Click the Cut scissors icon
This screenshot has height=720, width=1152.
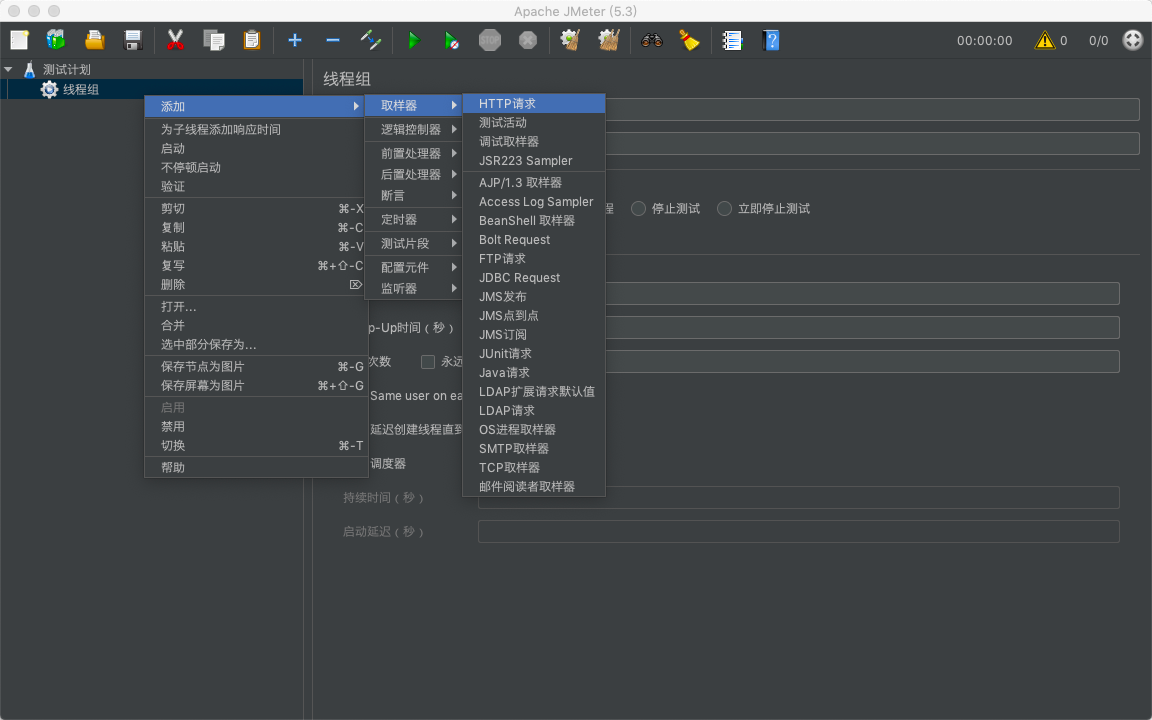pyautogui.click(x=175, y=40)
